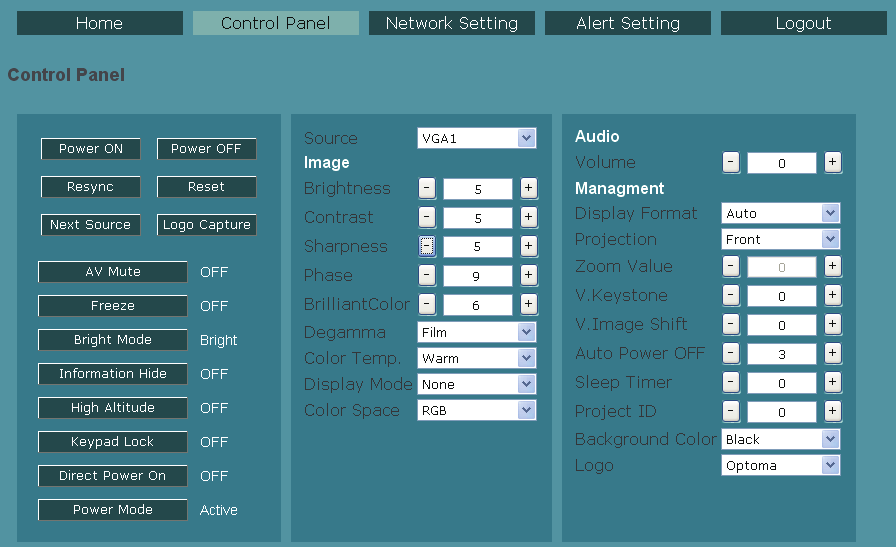The width and height of the screenshot is (896, 547).
Task: Decrease Phase with minus button
Action: point(427,276)
